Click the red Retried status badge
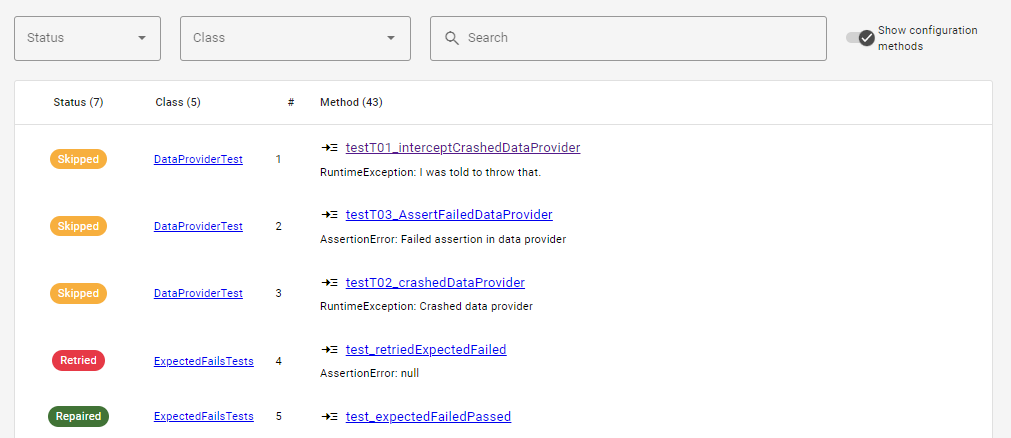The width and height of the screenshot is (1011, 438). pos(78,361)
